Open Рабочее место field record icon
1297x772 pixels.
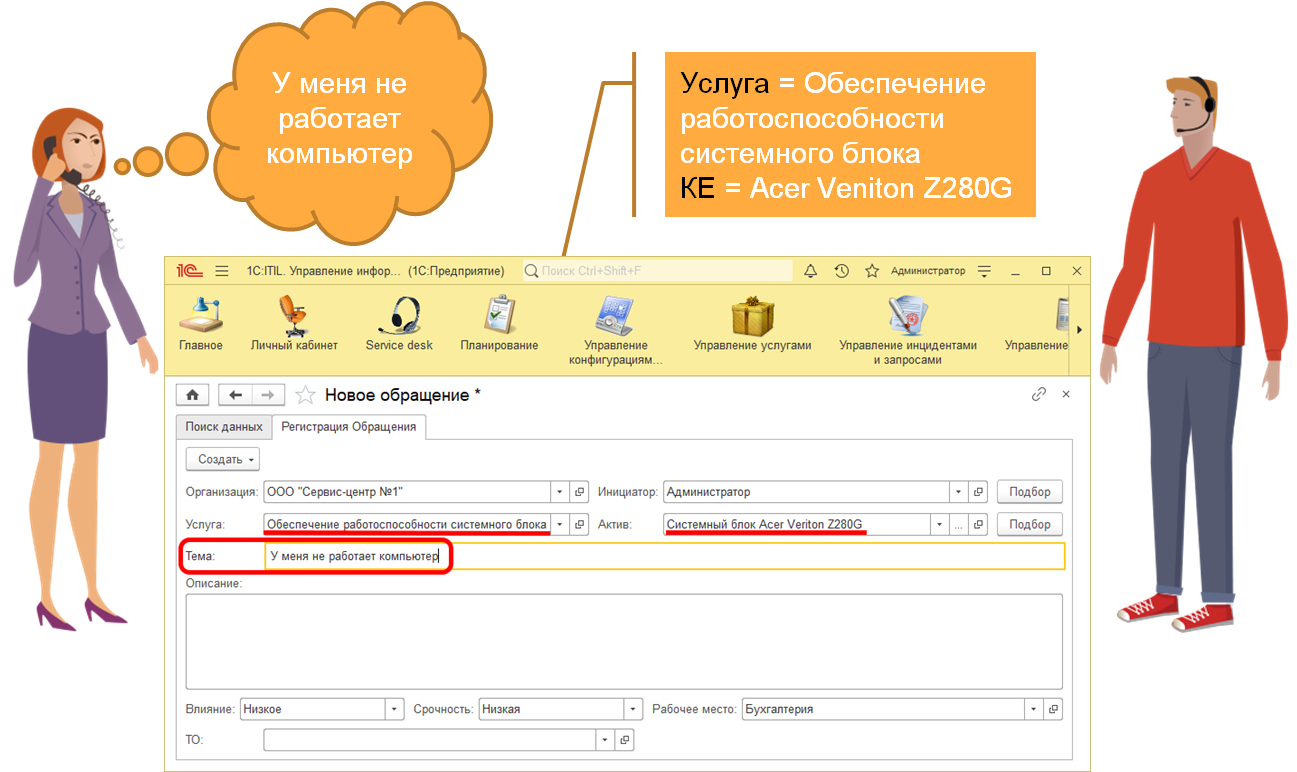click(x=1052, y=709)
